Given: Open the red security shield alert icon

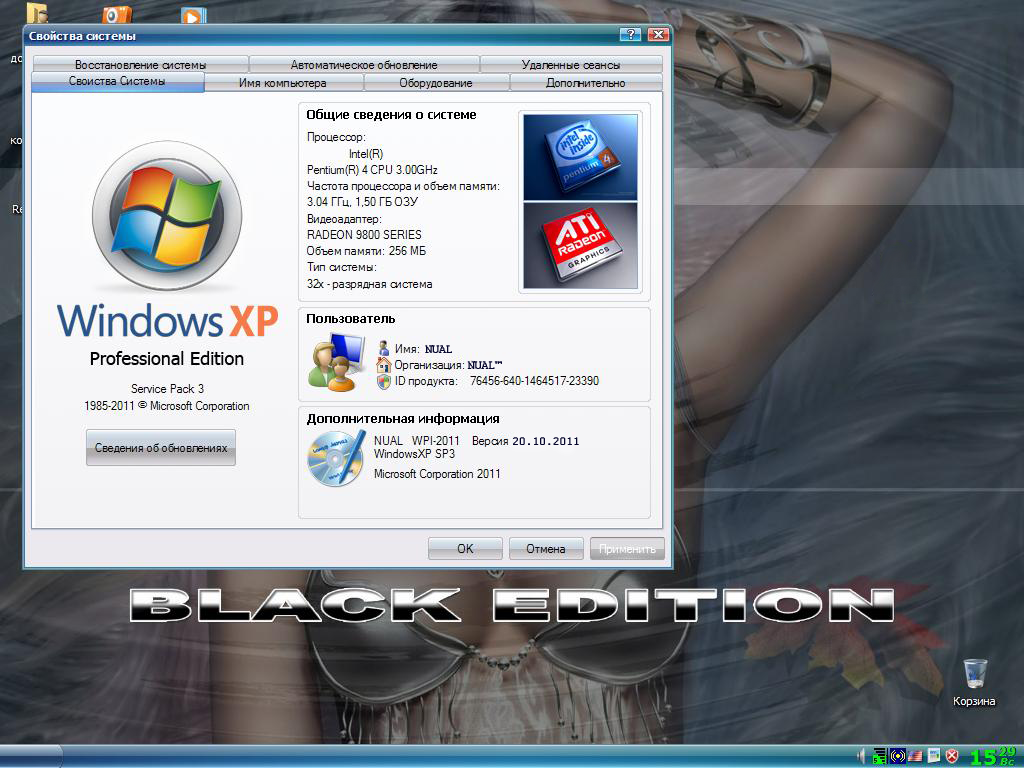Looking at the screenshot, I should point(952,756).
